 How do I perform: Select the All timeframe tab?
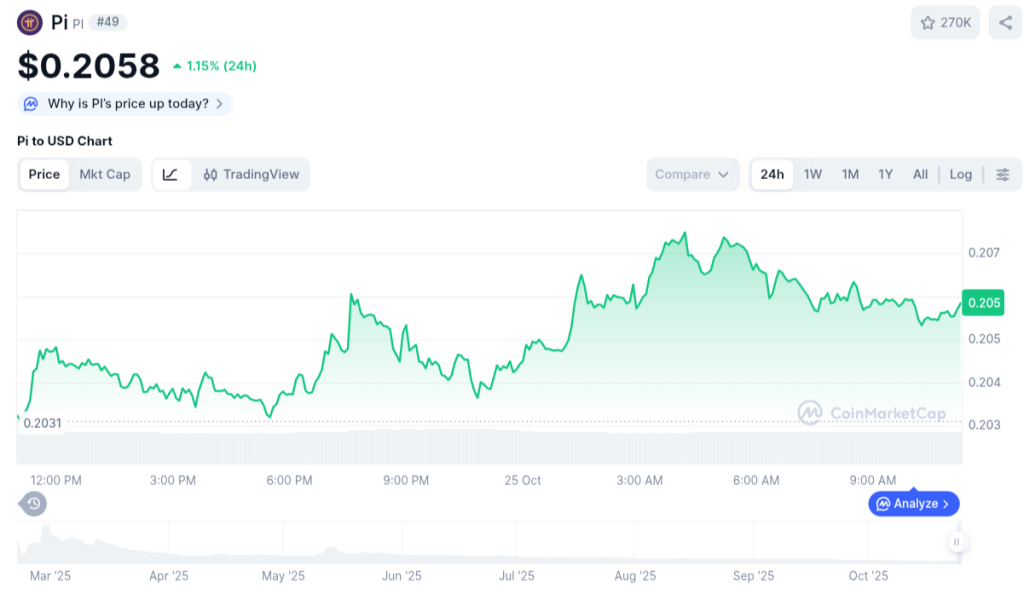[920, 174]
